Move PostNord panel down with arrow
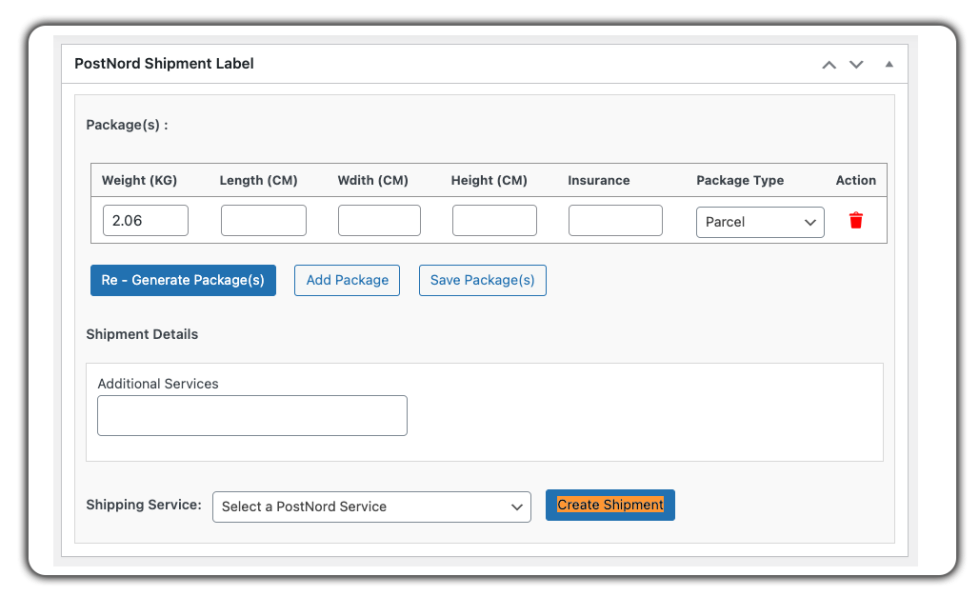The width and height of the screenshot is (979, 596). click(856, 65)
